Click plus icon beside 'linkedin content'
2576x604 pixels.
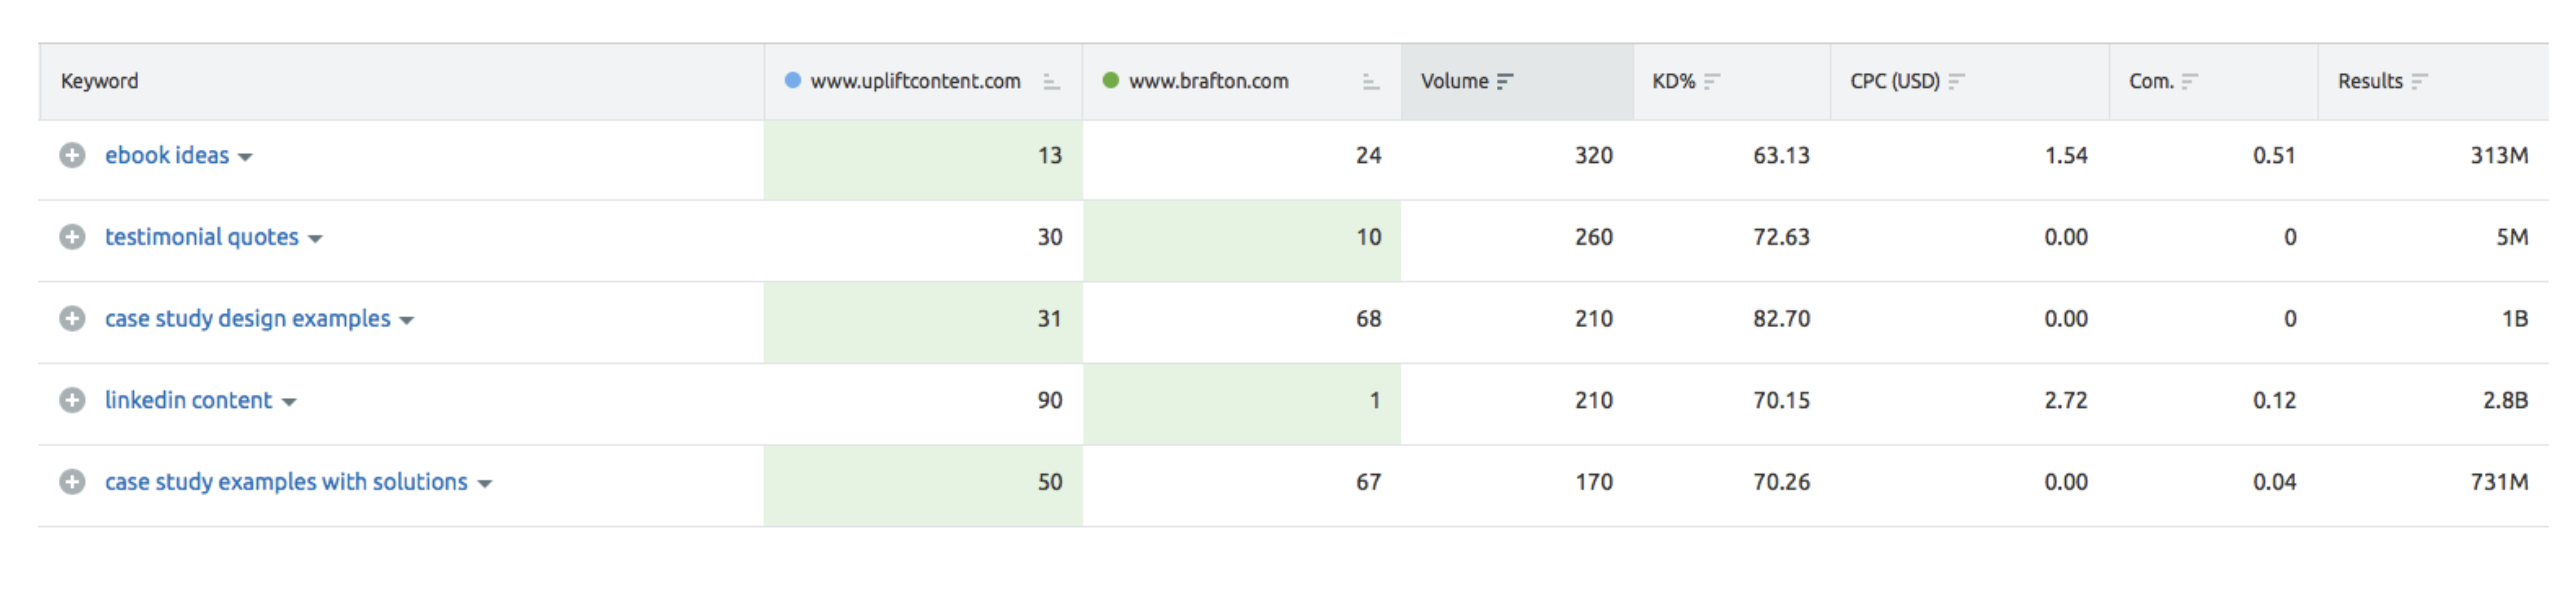[x=72, y=400]
